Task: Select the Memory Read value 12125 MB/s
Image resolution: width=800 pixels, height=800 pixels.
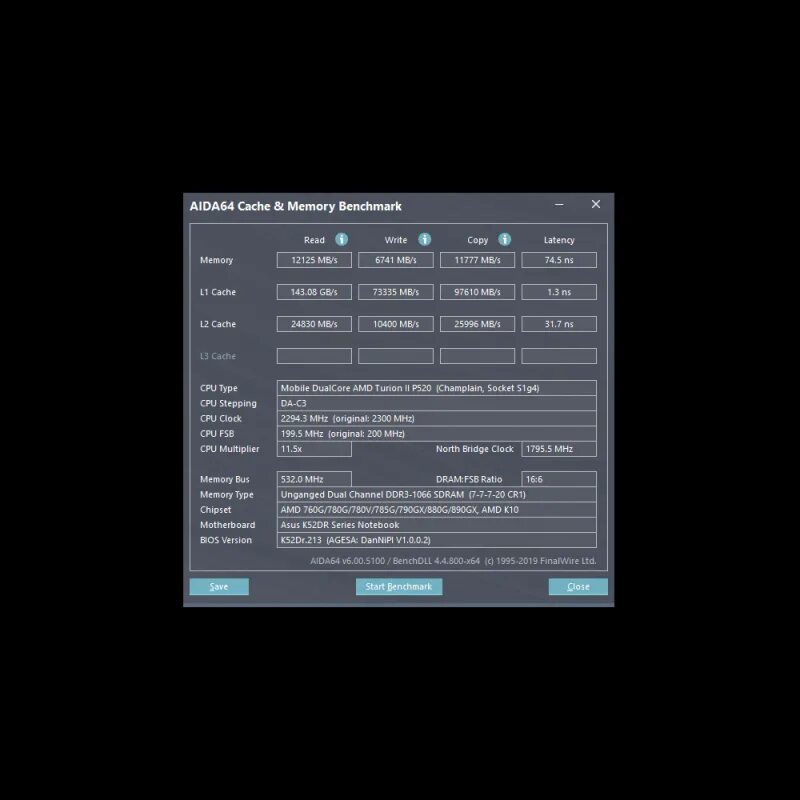Action: click(x=314, y=260)
